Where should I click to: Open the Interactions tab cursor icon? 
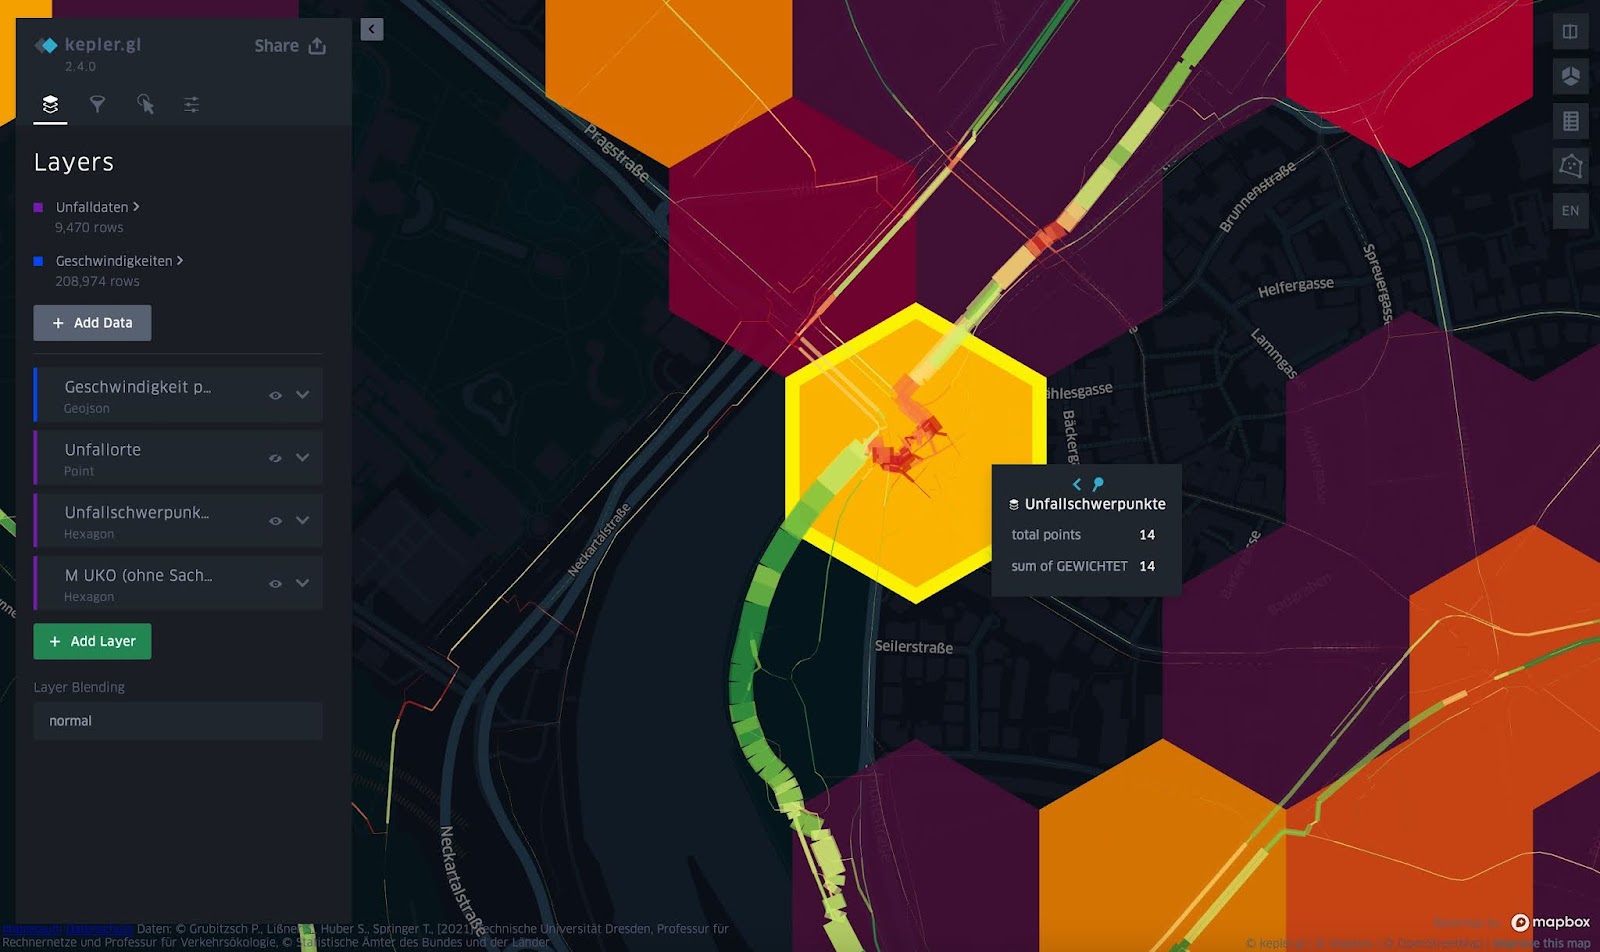coord(145,104)
